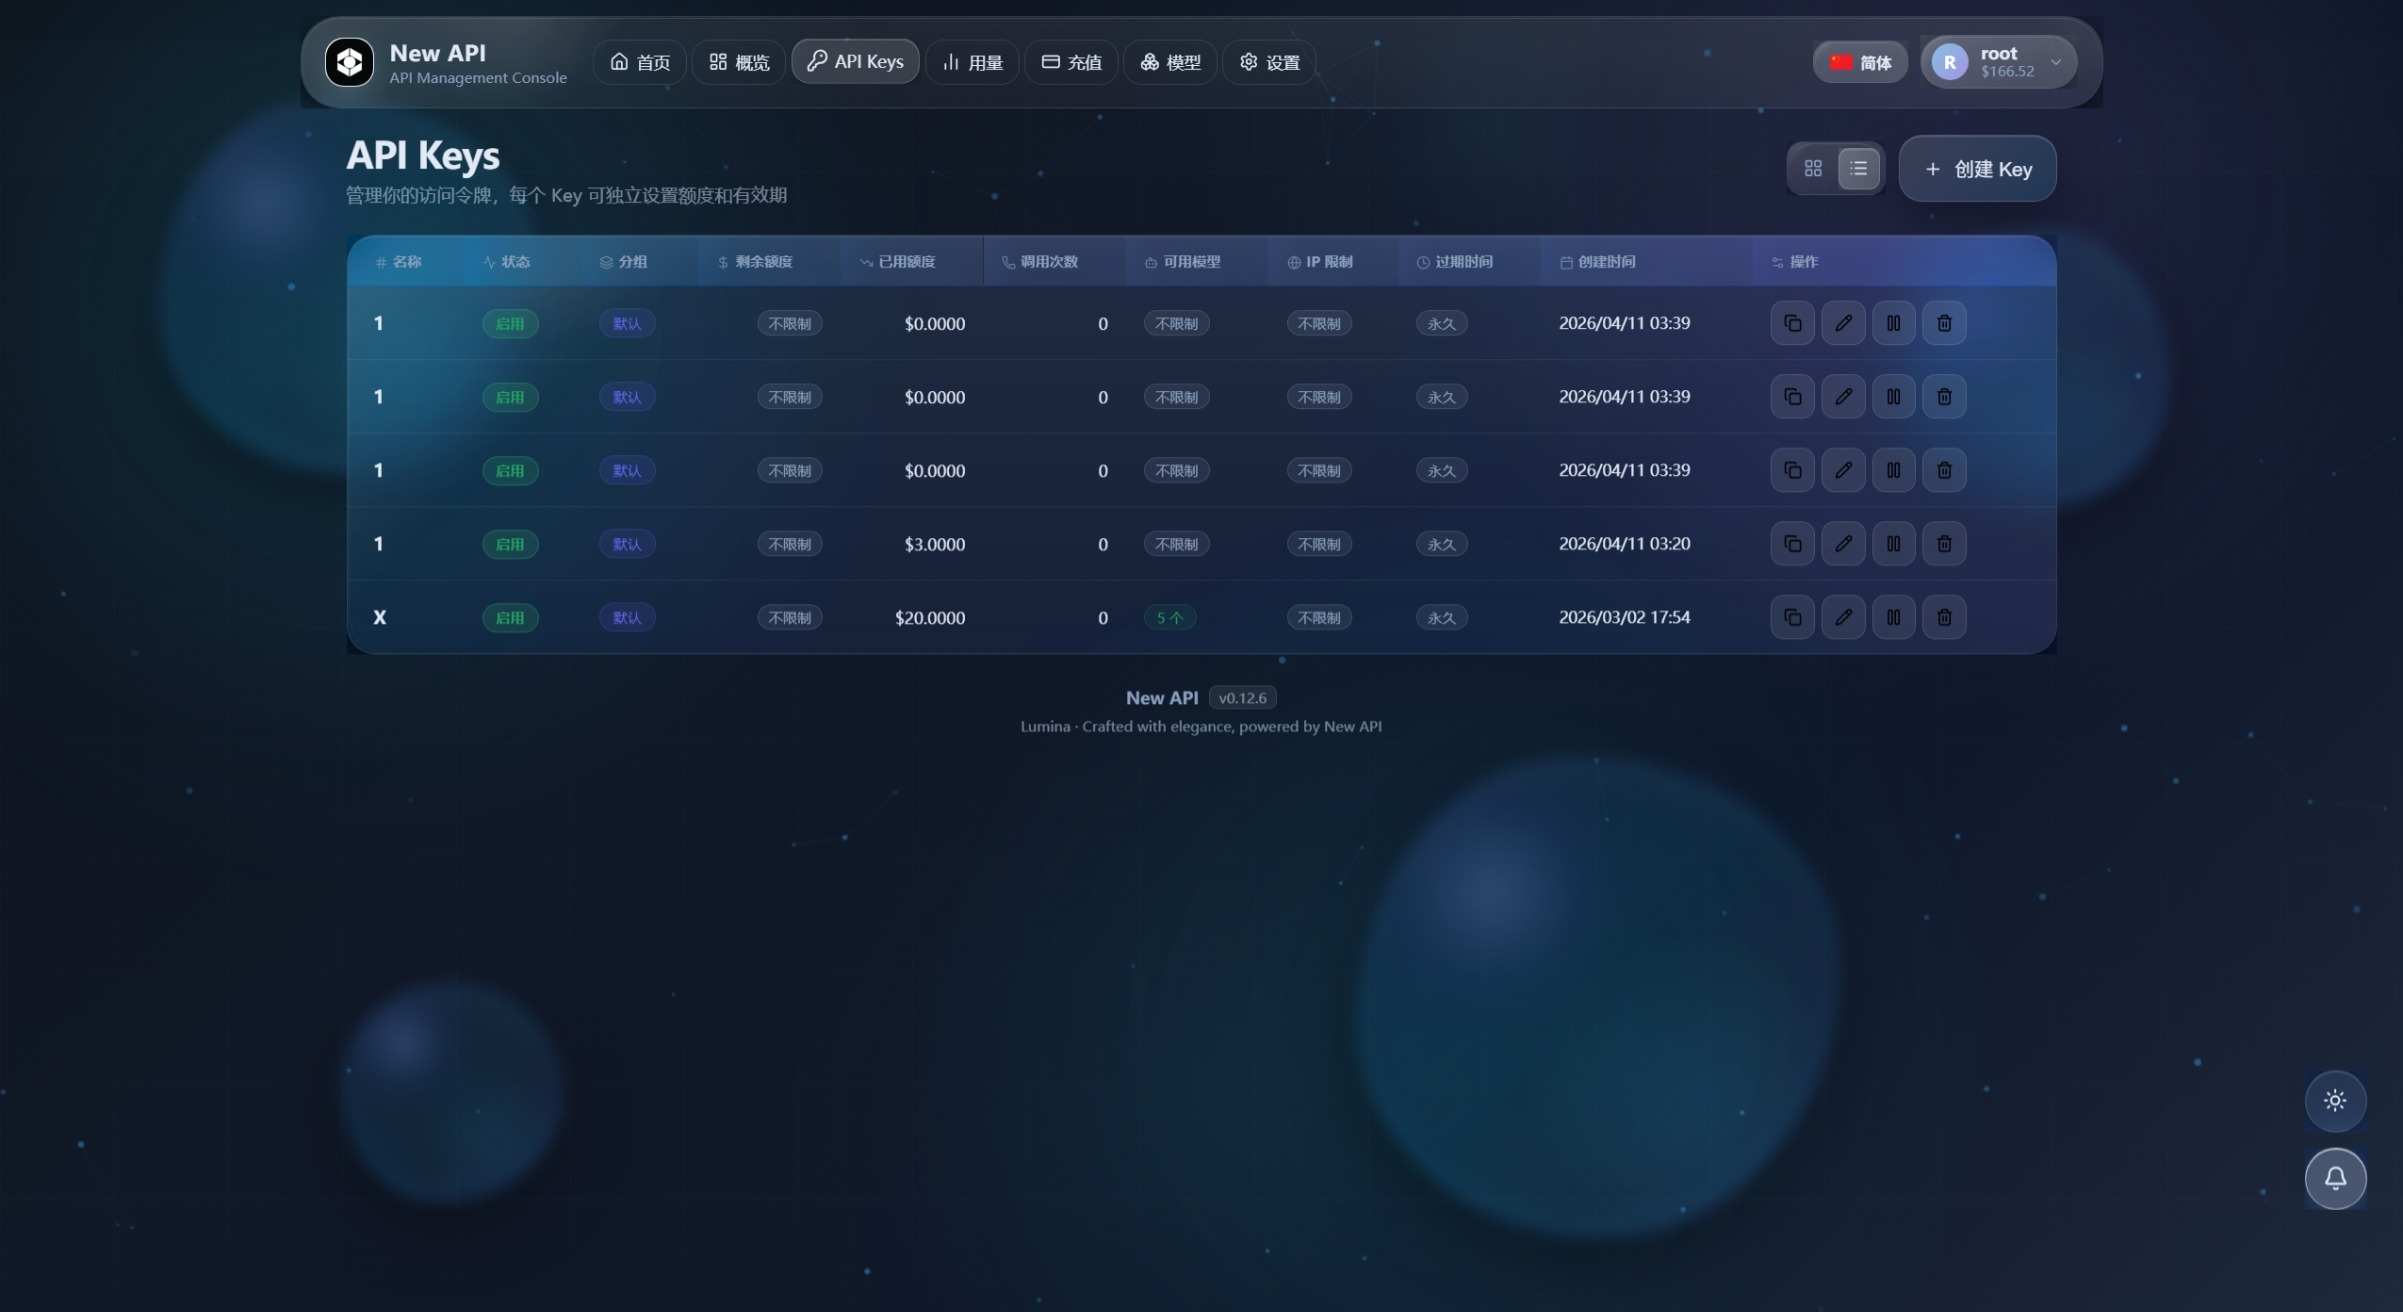This screenshot has height=1312, width=2403.
Task: Pause the key named X
Action: [1893, 617]
